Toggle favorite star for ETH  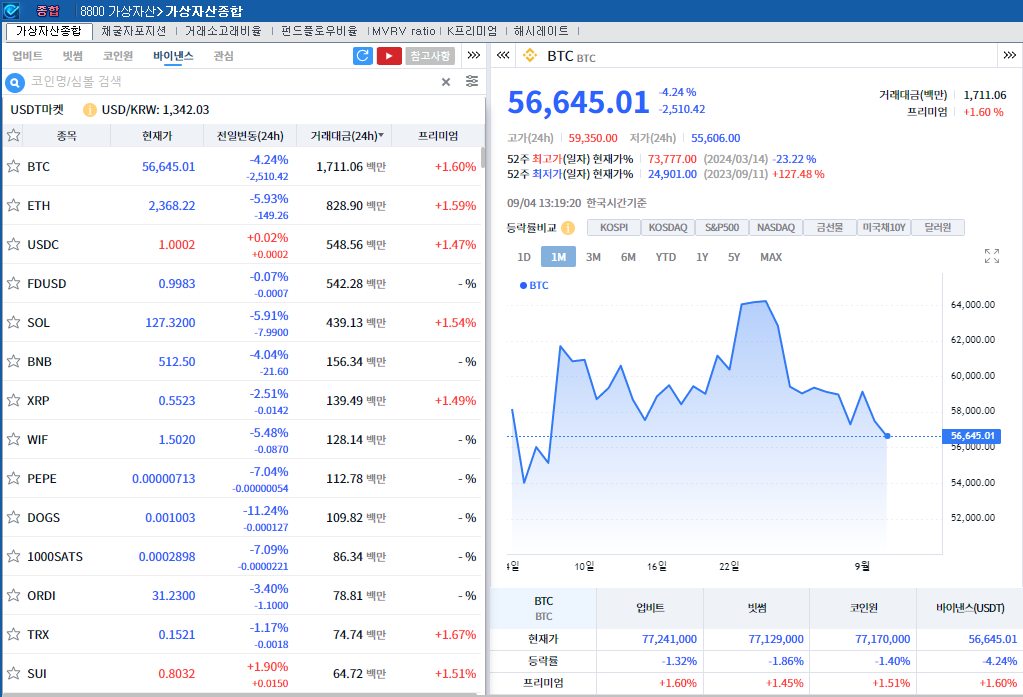coord(14,206)
